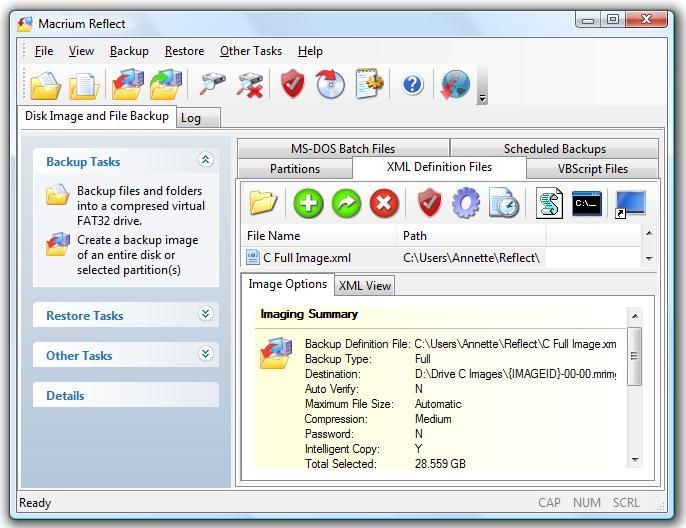Select the C Full Image.xml row name
Viewport: 686px width, 528px height.
(x=307, y=258)
